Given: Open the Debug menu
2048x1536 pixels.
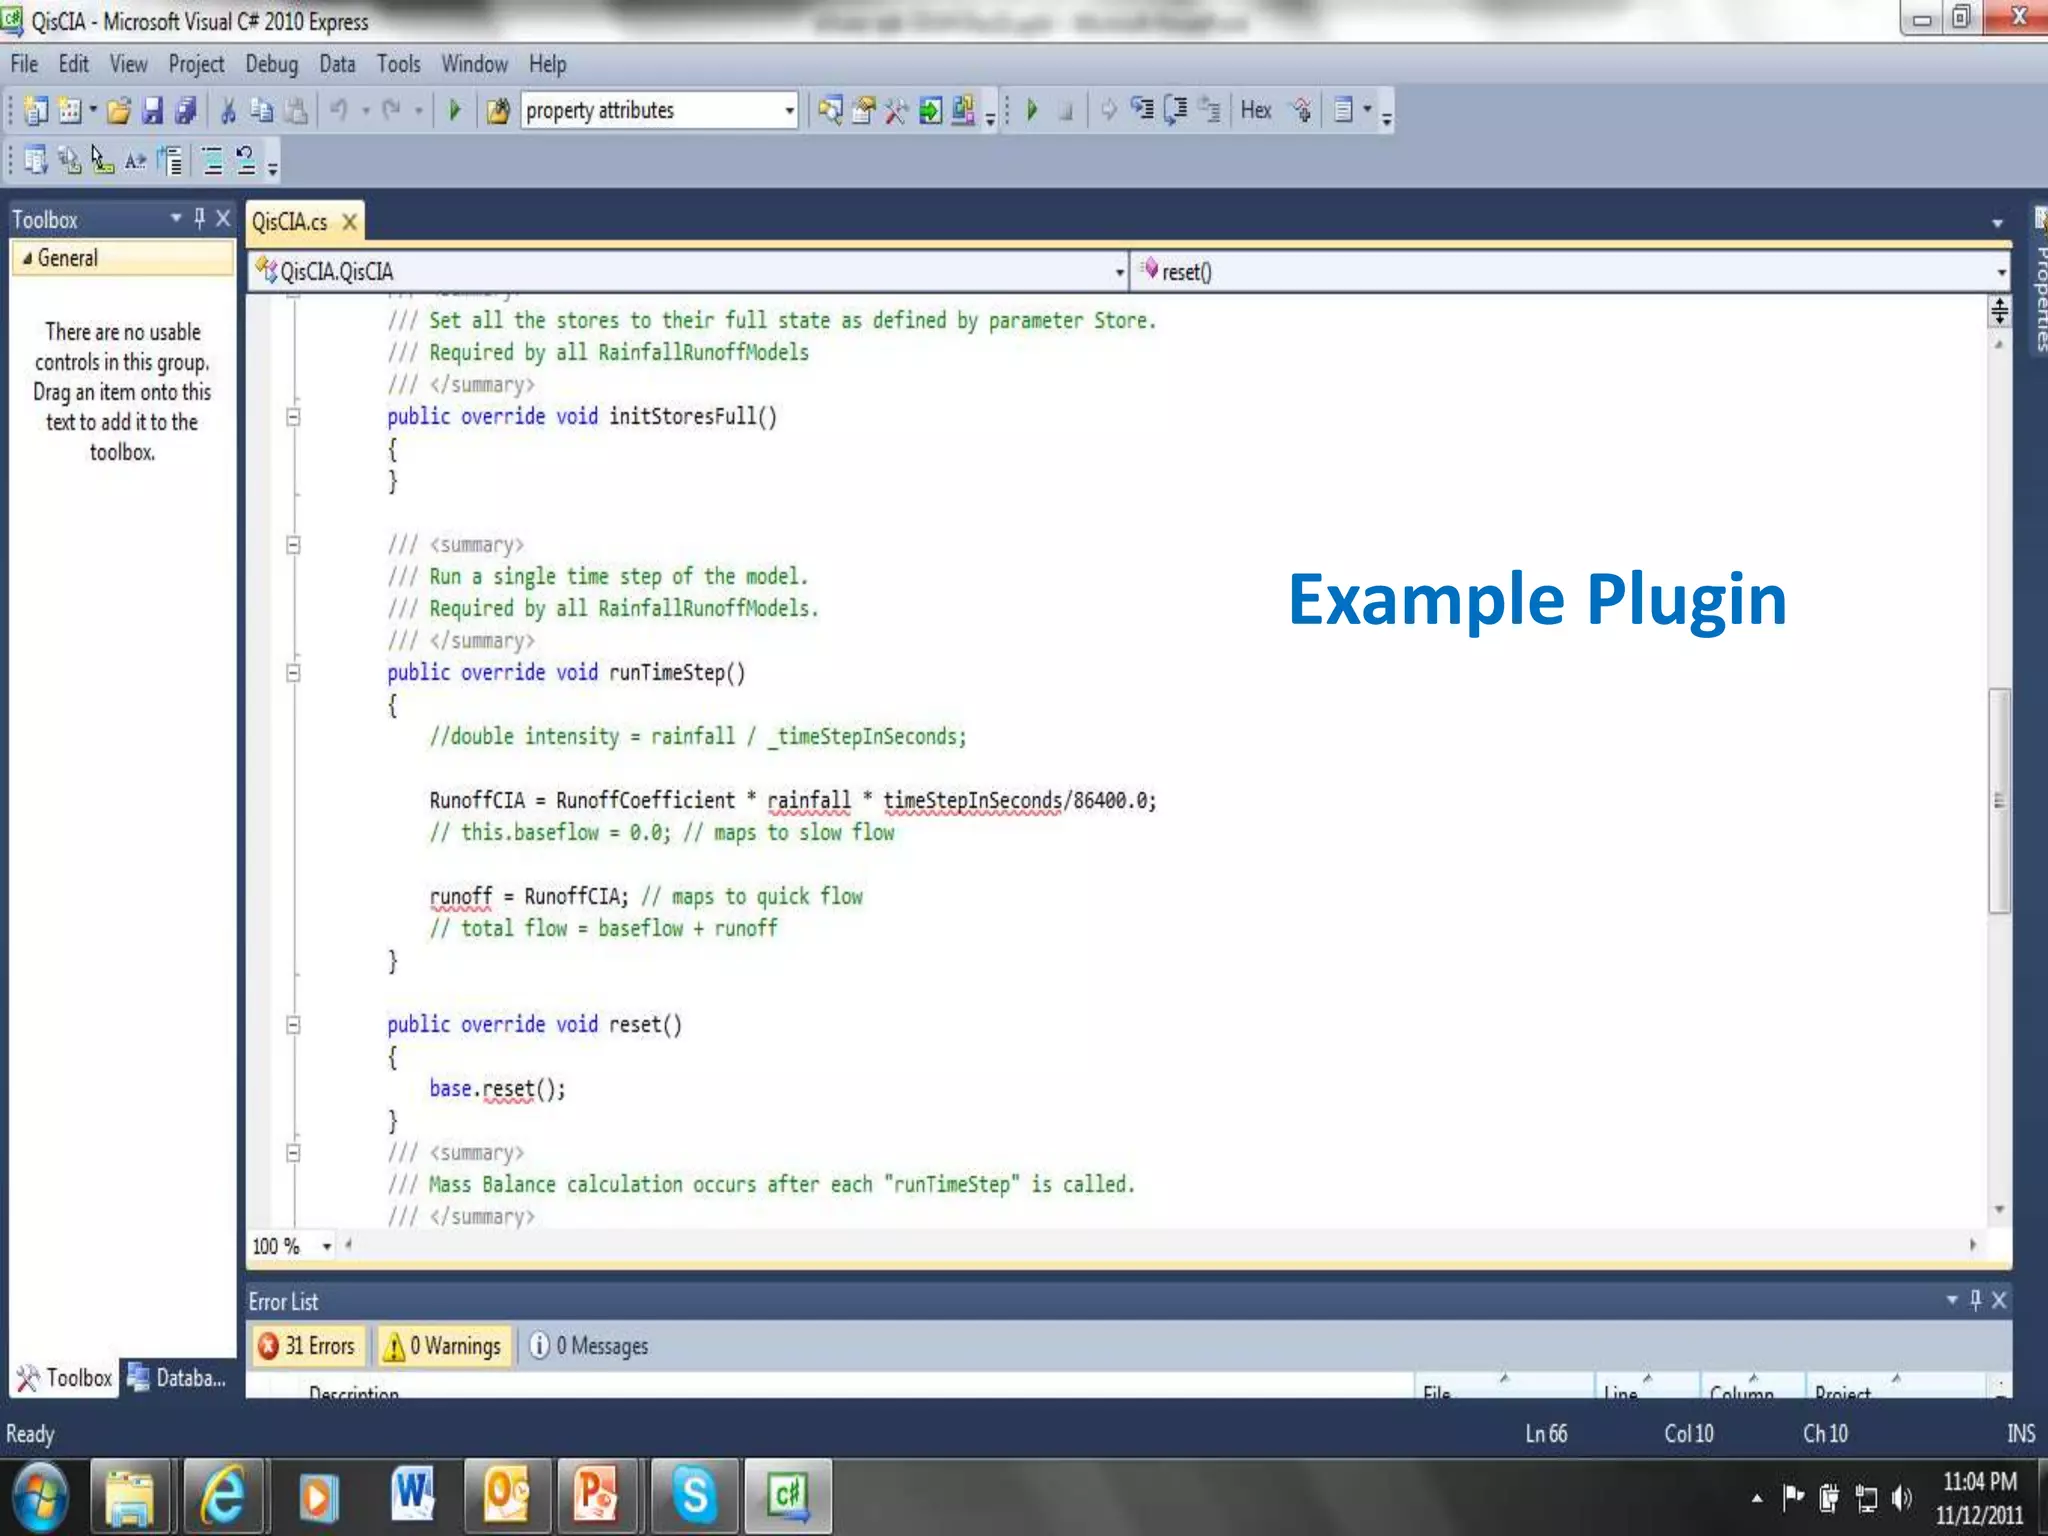Looking at the screenshot, I should (x=272, y=64).
